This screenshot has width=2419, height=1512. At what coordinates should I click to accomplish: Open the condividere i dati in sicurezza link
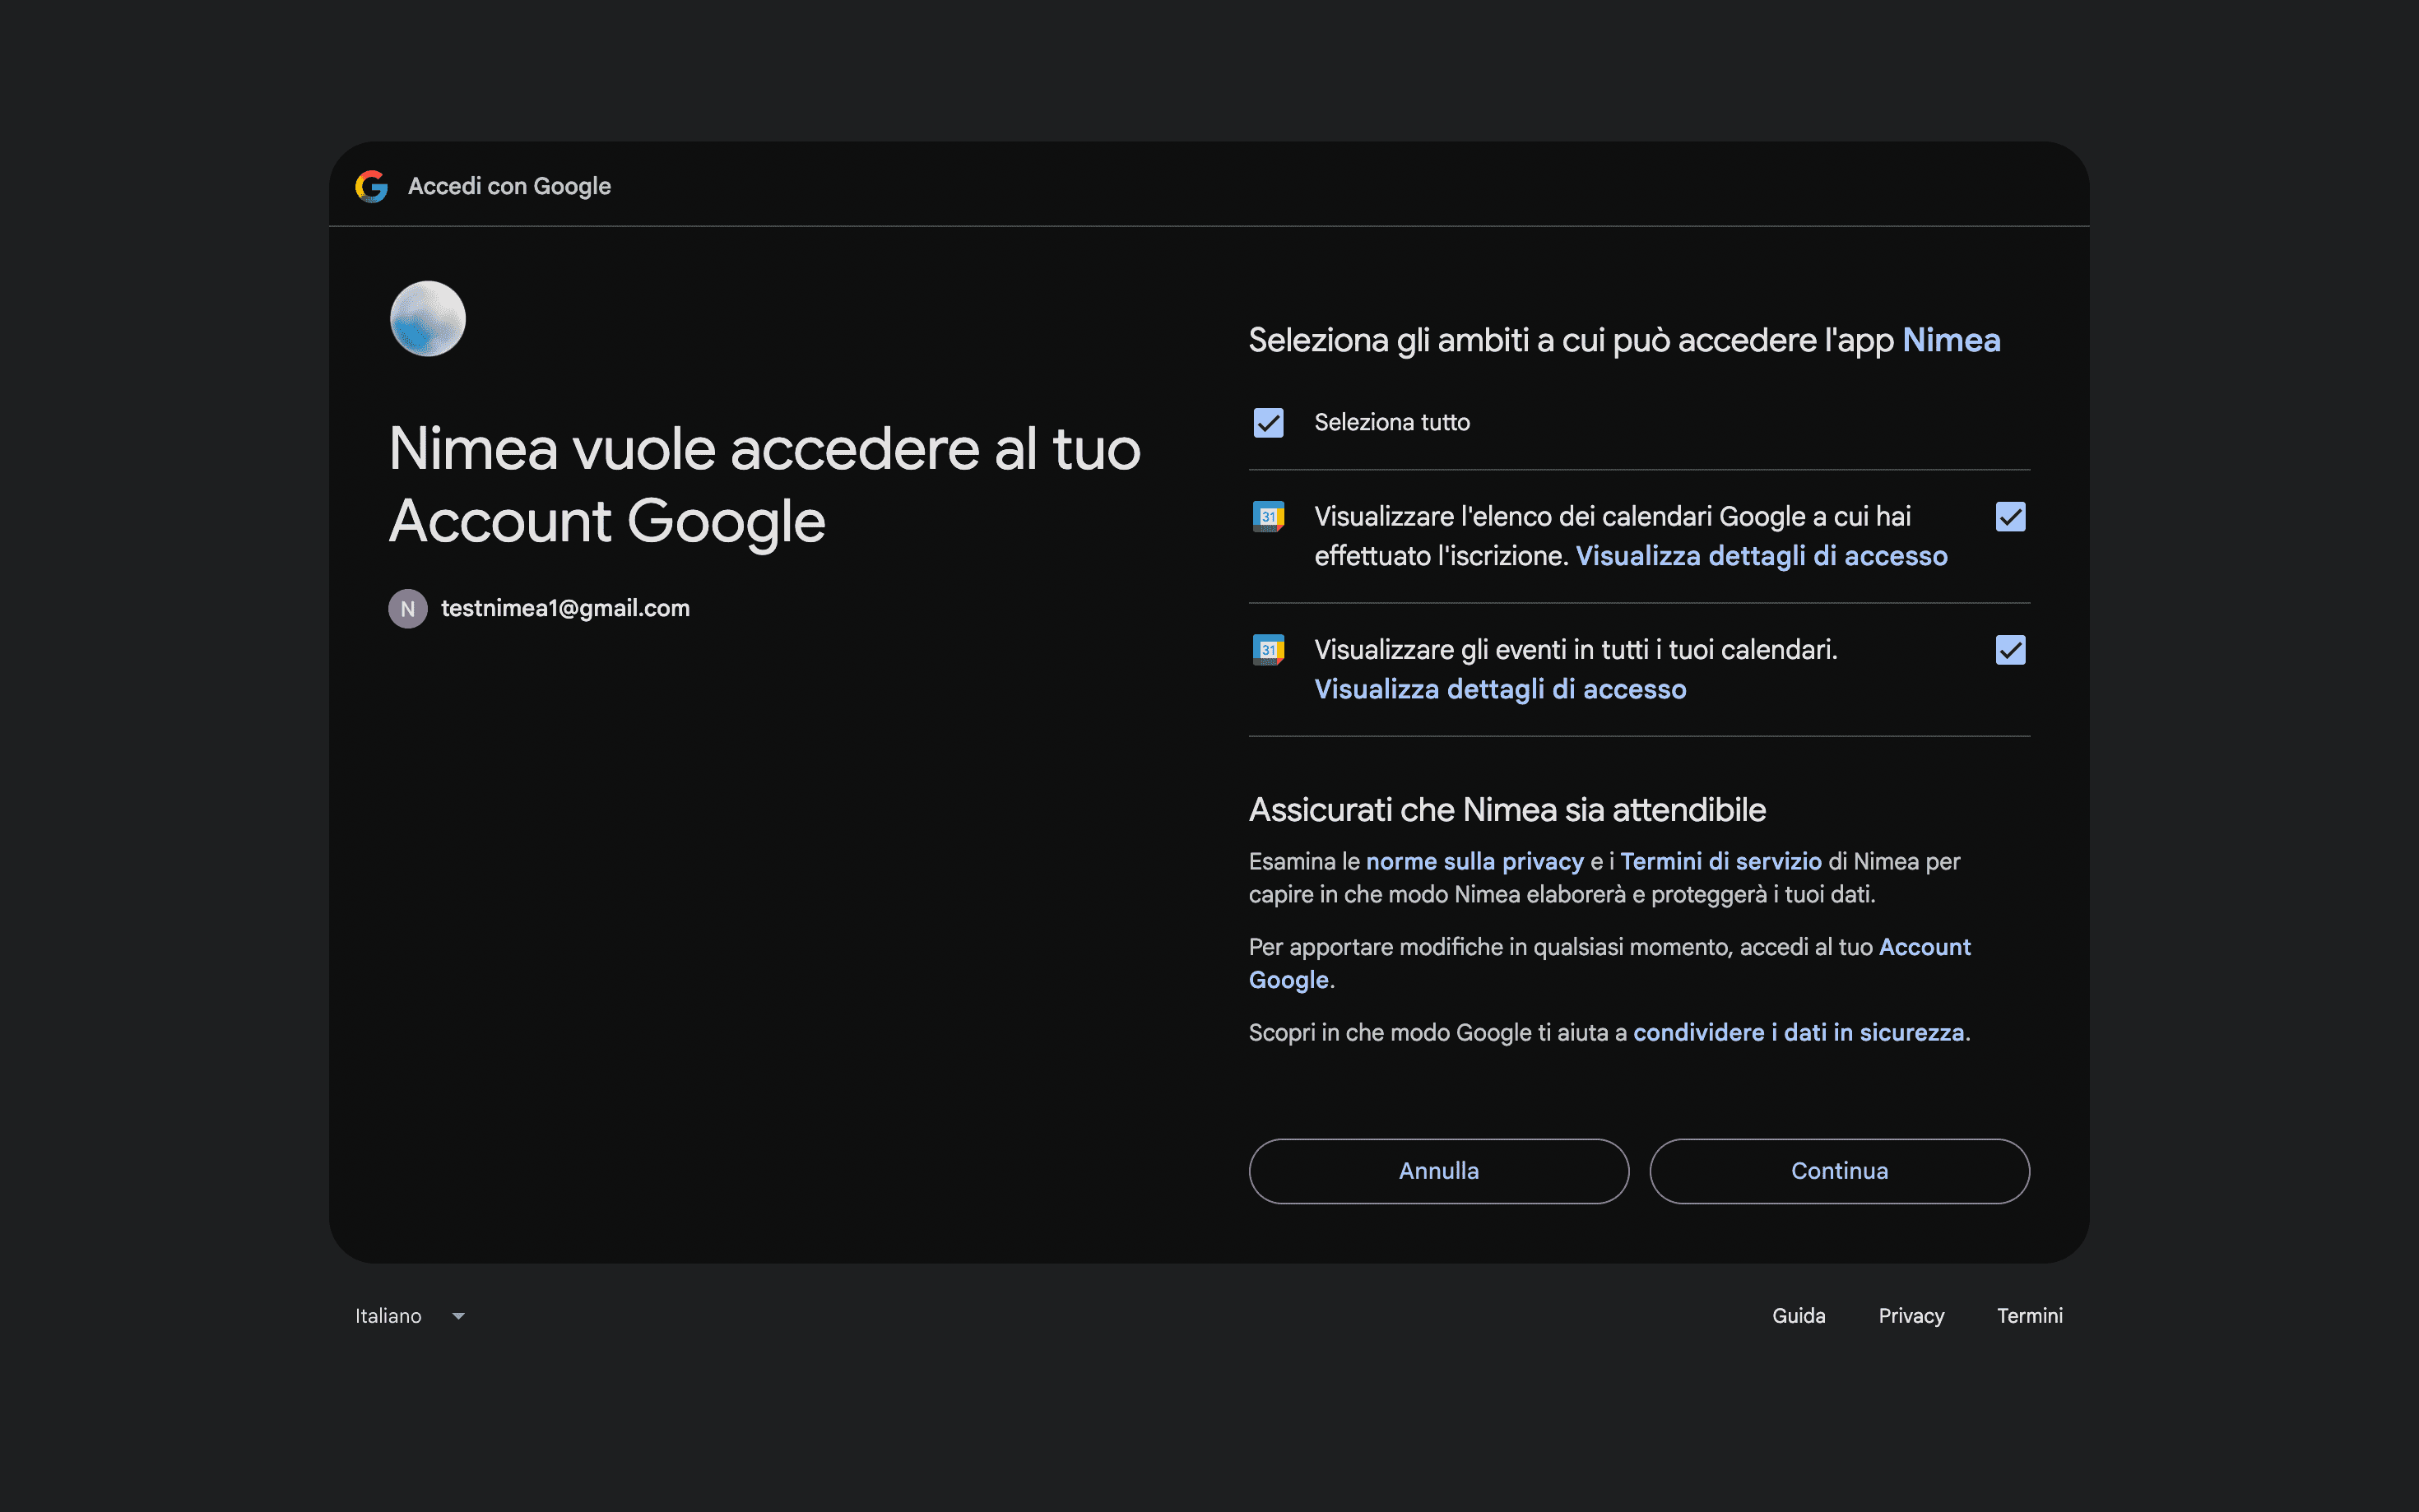(1798, 1032)
